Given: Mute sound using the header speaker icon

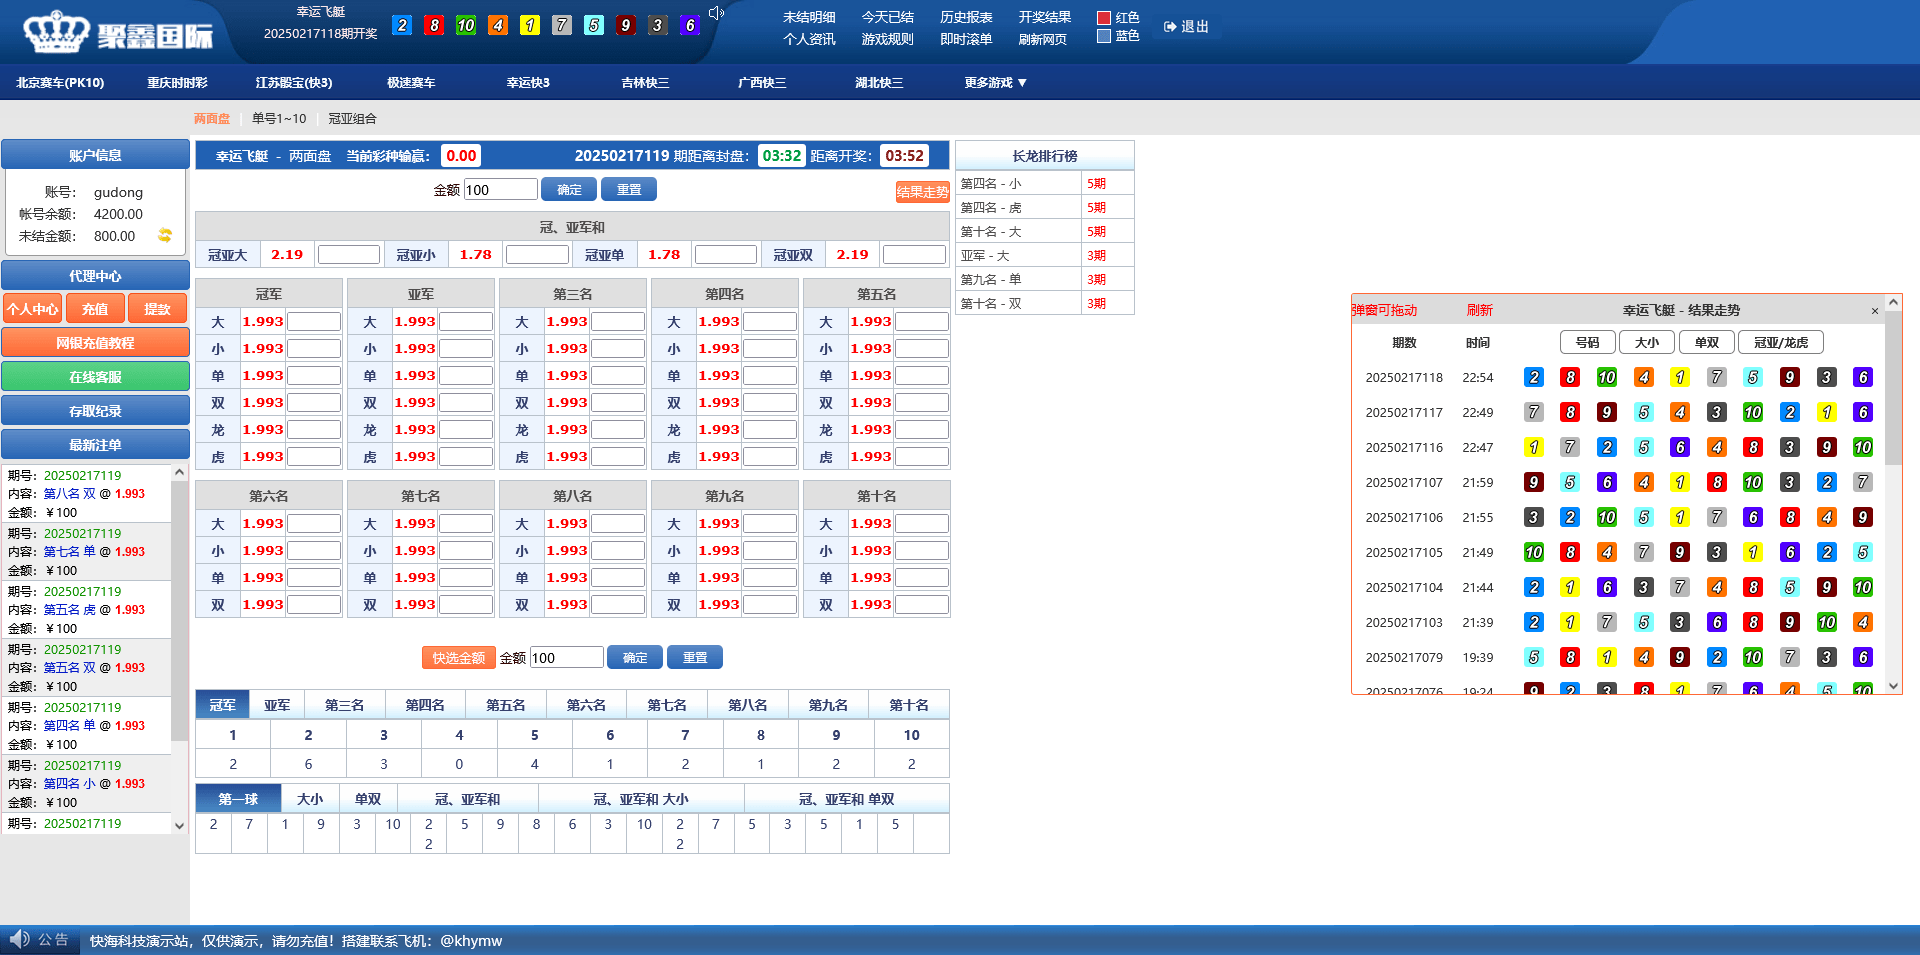Looking at the screenshot, I should (x=716, y=13).
